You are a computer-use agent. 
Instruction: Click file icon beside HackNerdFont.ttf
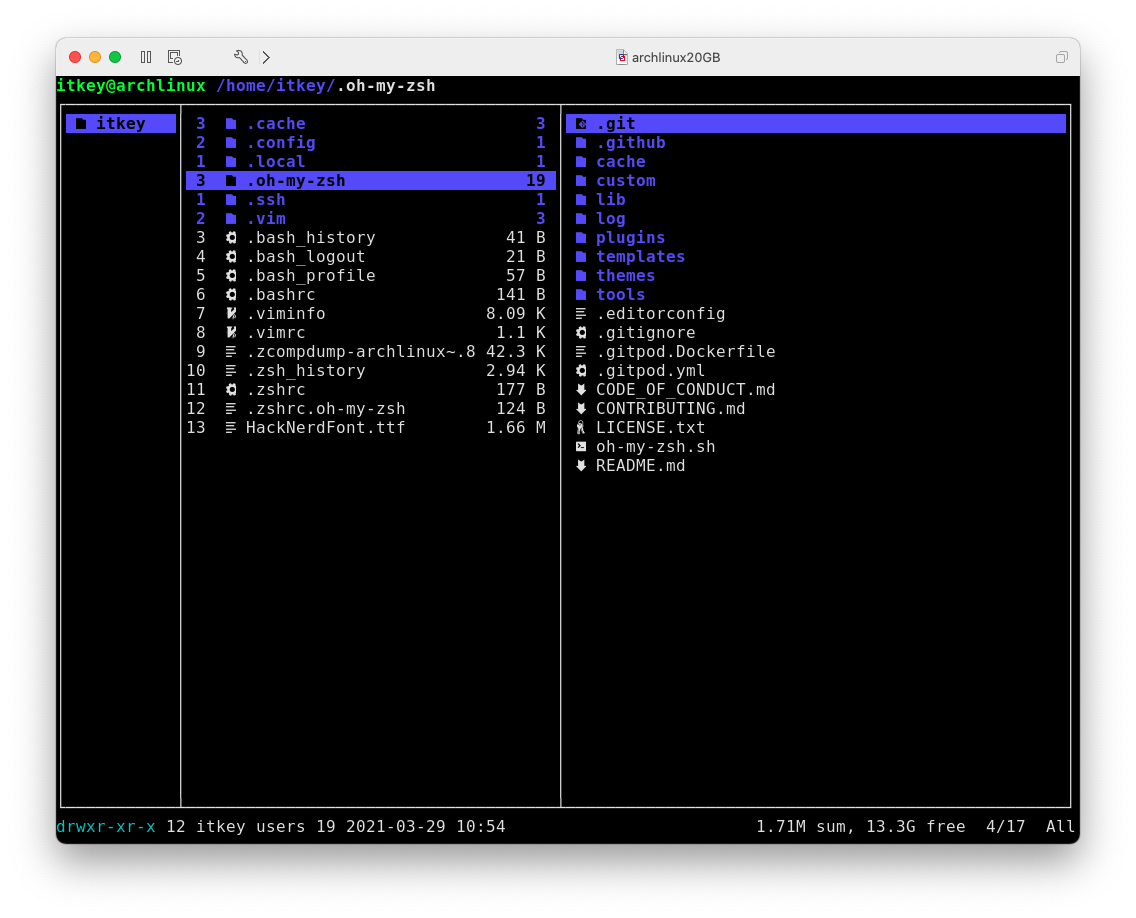pyautogui.click(x=231, y=427)
